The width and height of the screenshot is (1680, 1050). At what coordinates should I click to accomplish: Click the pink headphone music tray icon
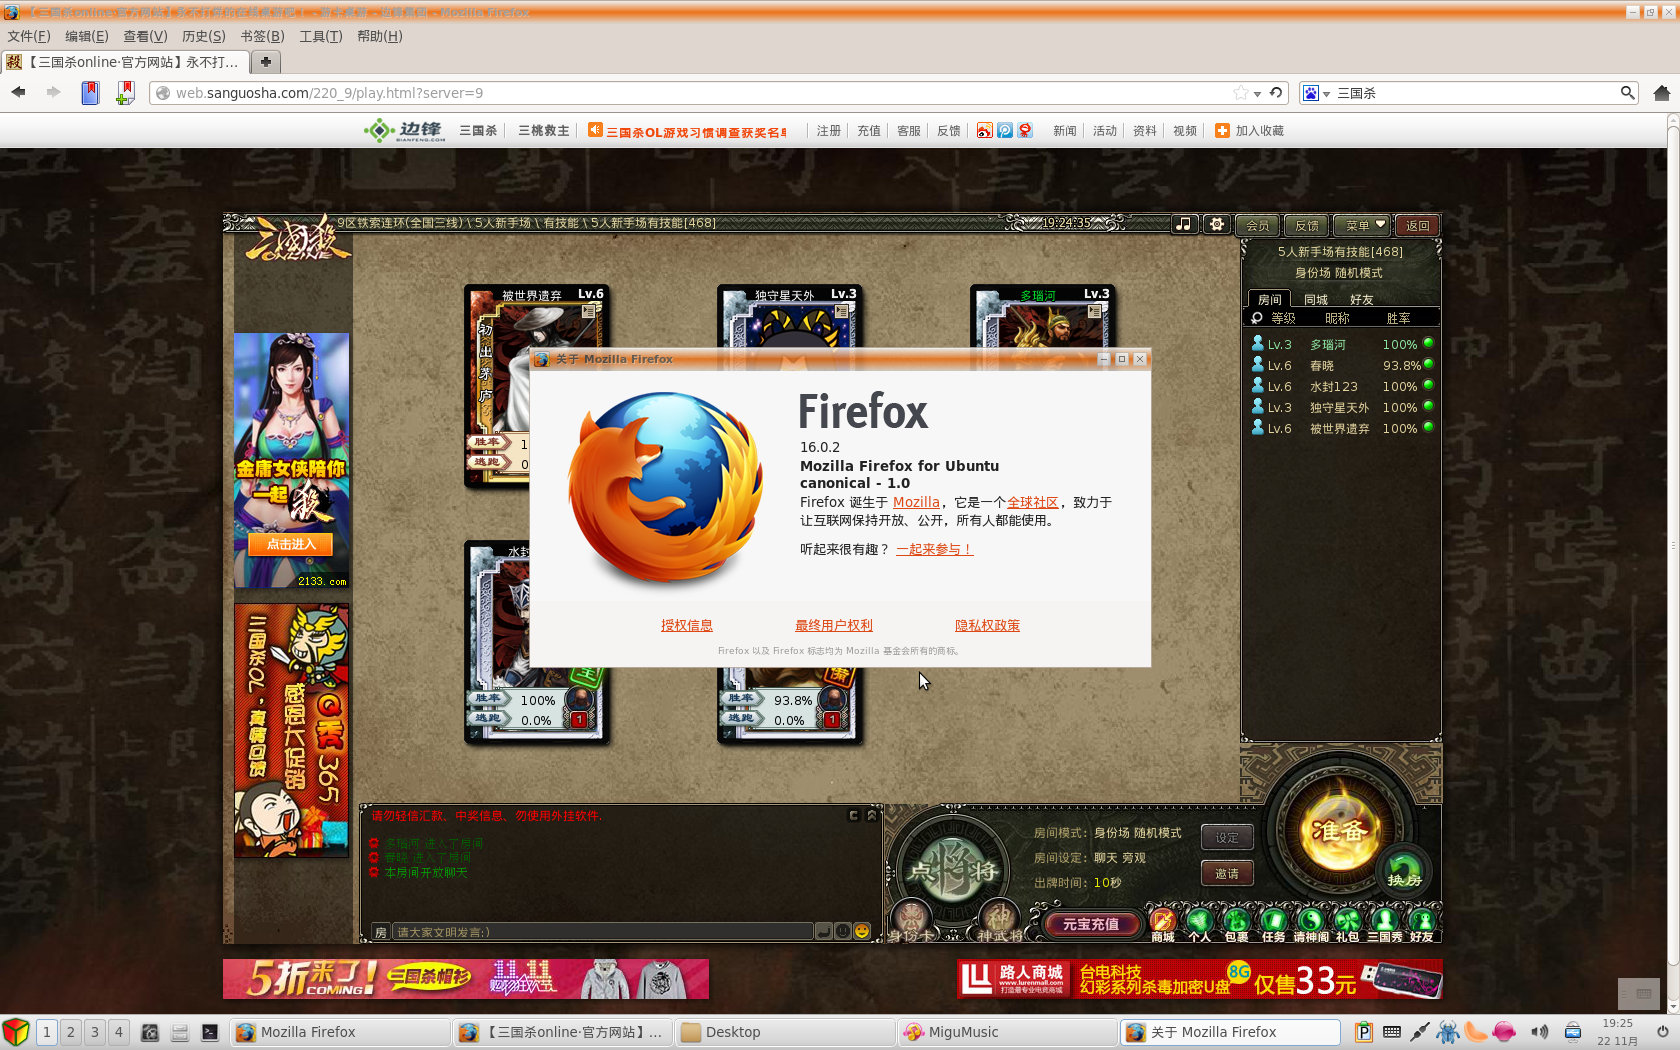tap(1504, 1031)
